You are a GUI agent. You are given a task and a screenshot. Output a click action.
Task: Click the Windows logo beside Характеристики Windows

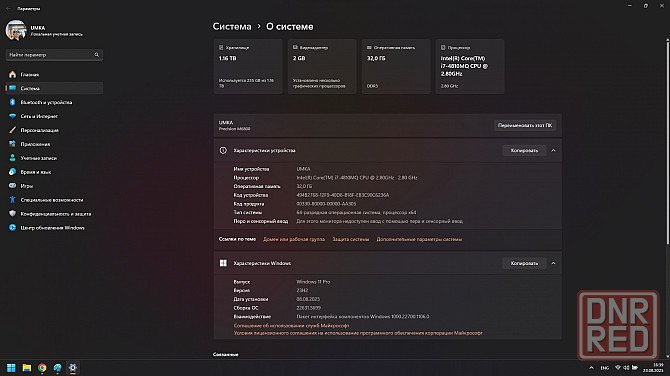point(223,263)
